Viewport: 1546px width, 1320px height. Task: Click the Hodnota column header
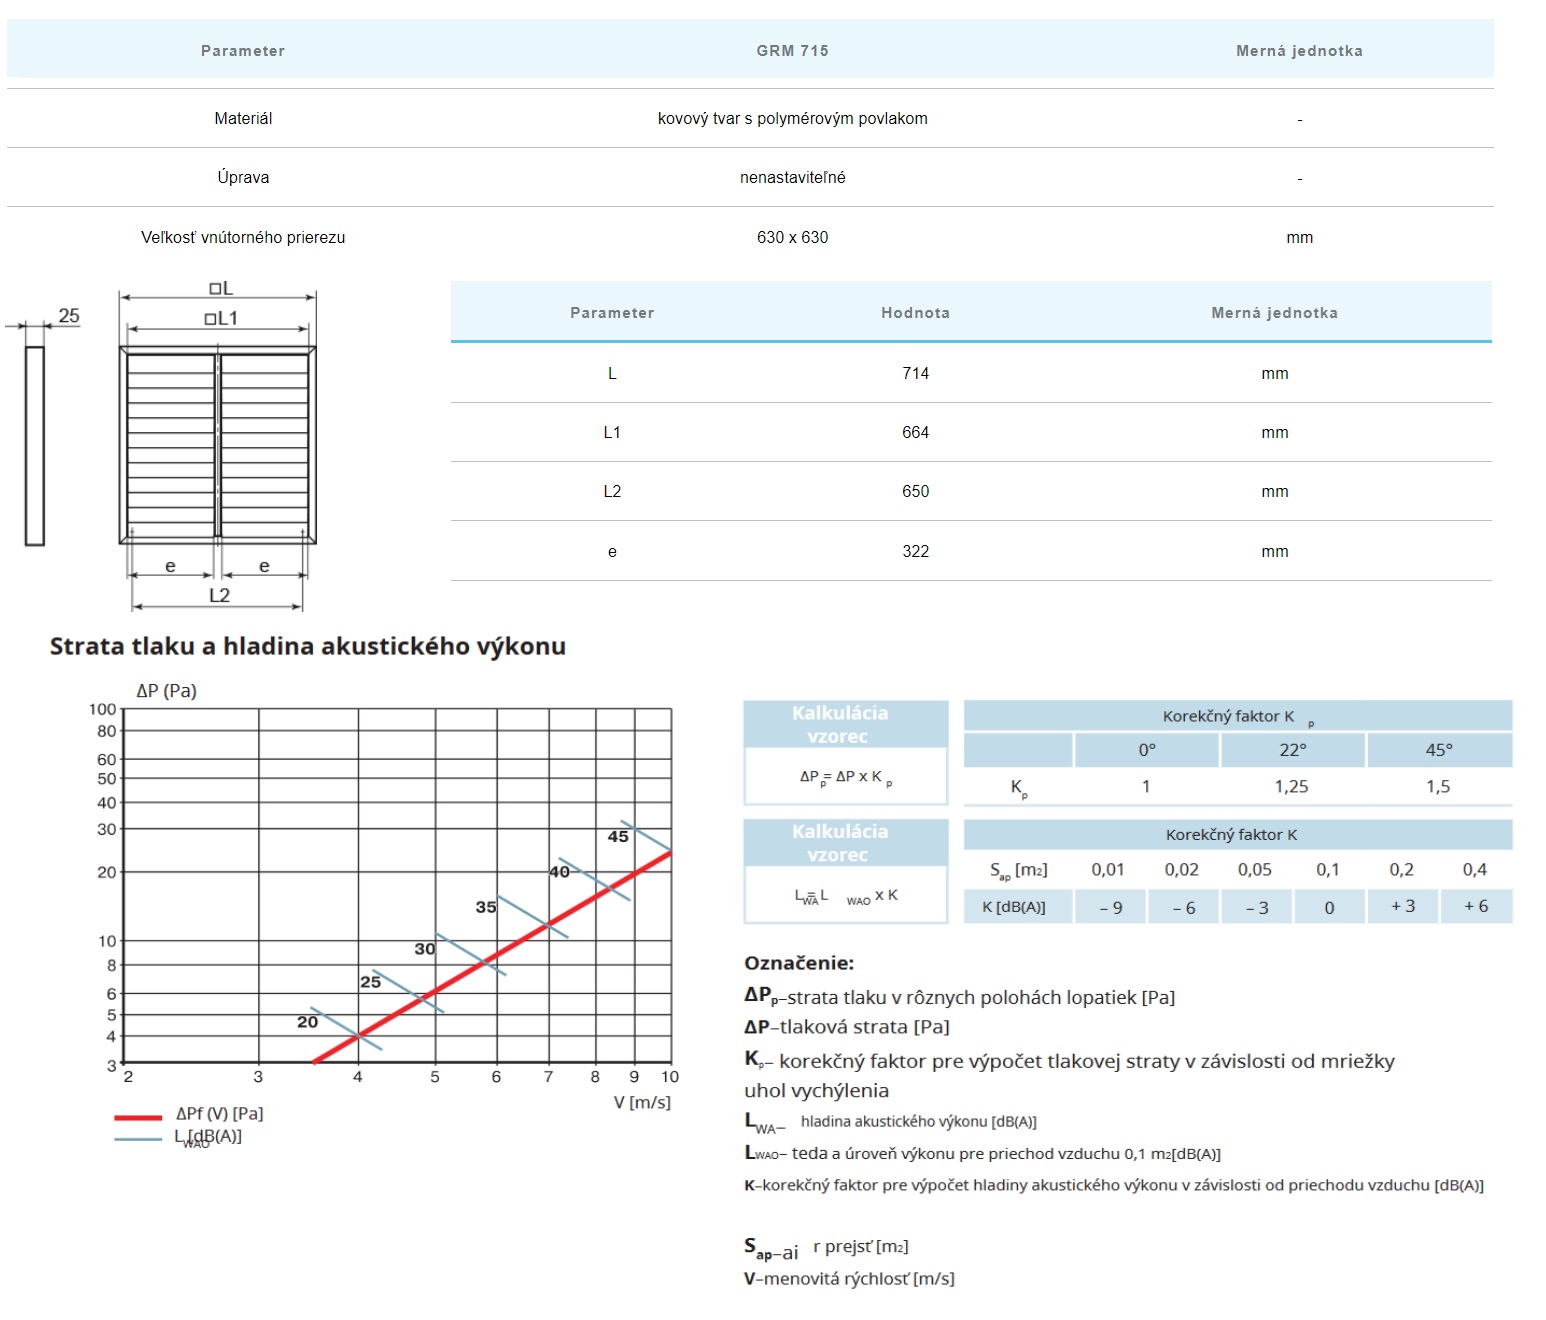click(x=915, y=313)
